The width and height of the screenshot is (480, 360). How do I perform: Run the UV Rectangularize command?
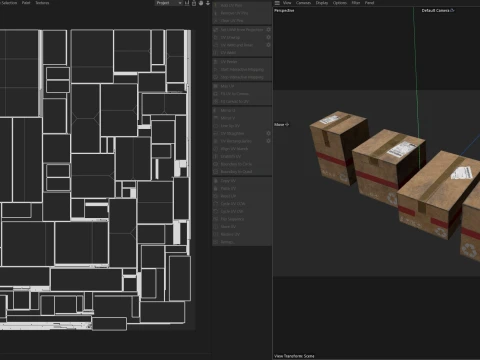pos(239,141)
